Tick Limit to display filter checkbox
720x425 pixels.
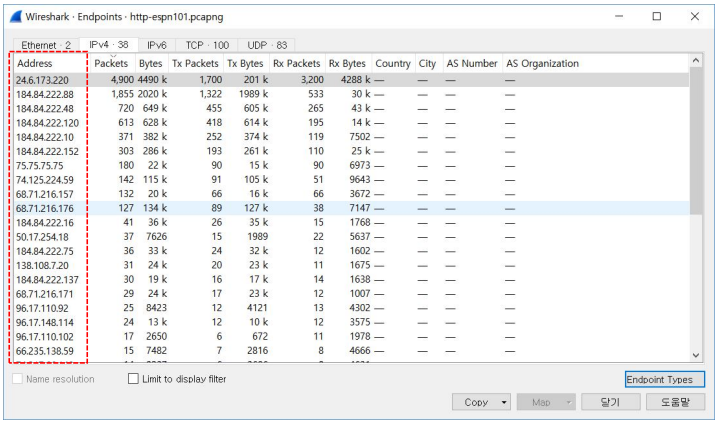(133, 379)
